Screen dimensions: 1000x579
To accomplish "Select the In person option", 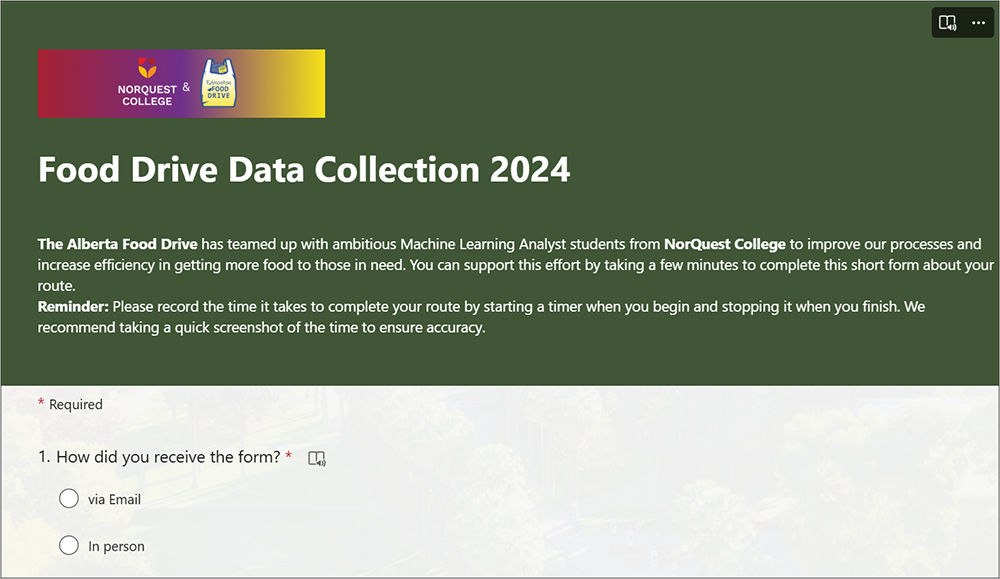I will coord(69,546).
